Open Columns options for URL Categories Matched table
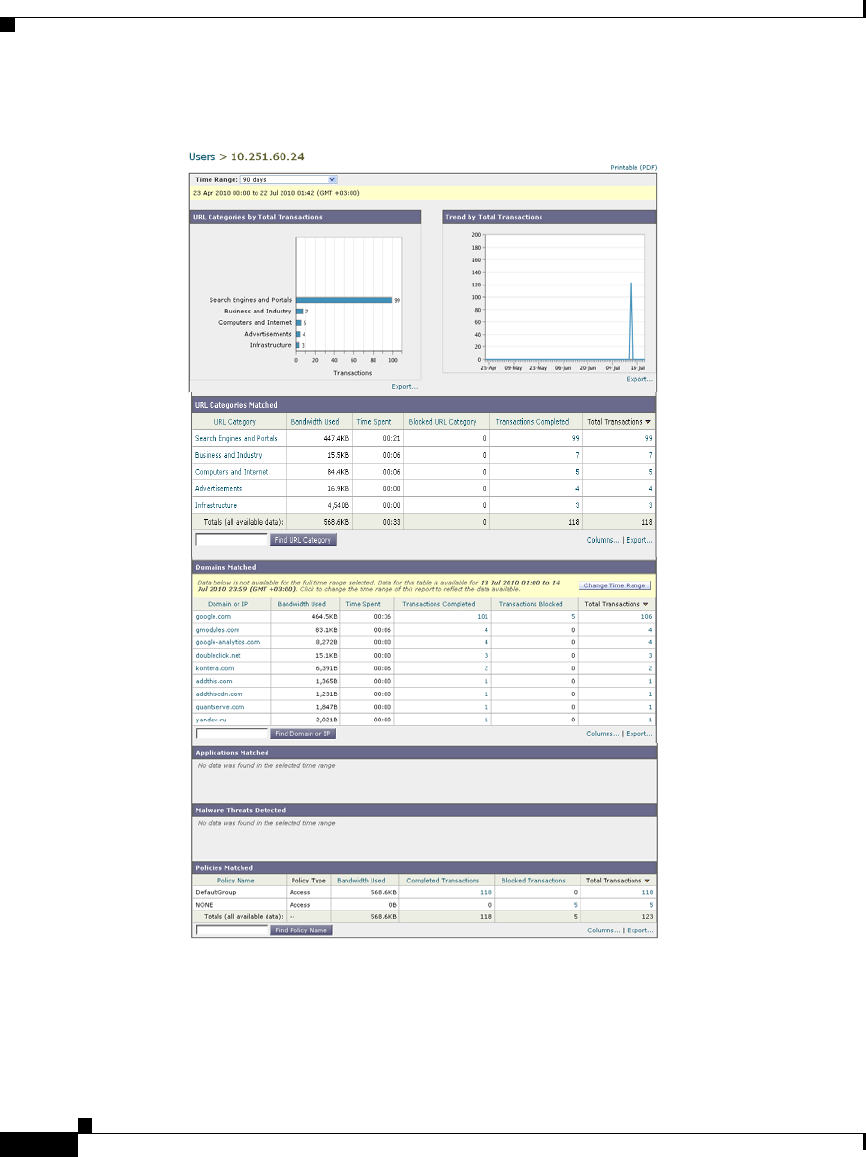This screenshot has height=1157, width=866. (x=603, y=540)
